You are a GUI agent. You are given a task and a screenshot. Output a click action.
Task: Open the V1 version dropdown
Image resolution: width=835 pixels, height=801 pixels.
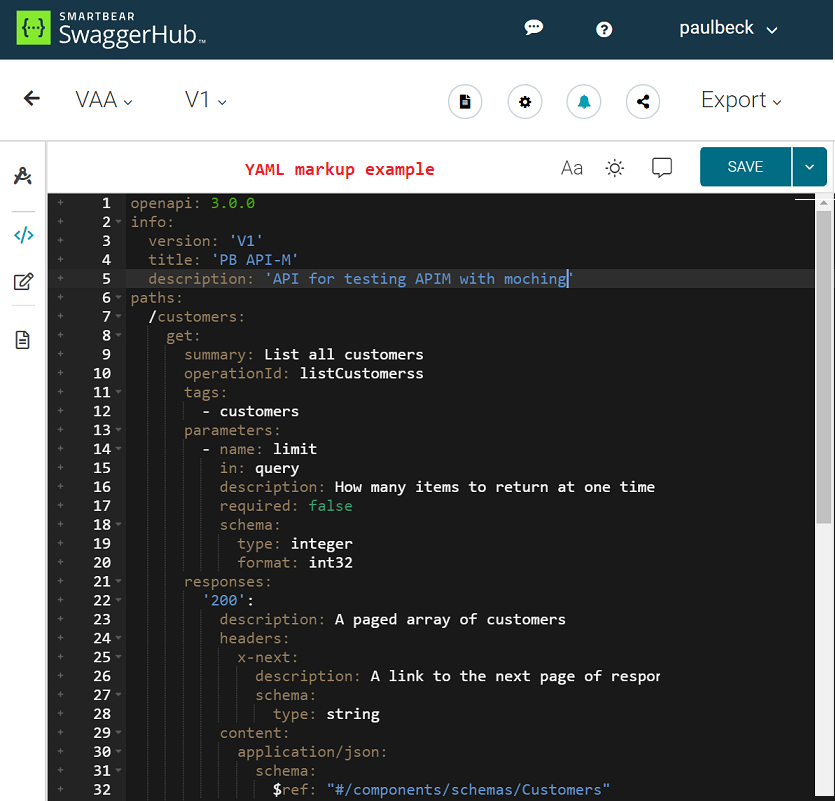point(206,100)
